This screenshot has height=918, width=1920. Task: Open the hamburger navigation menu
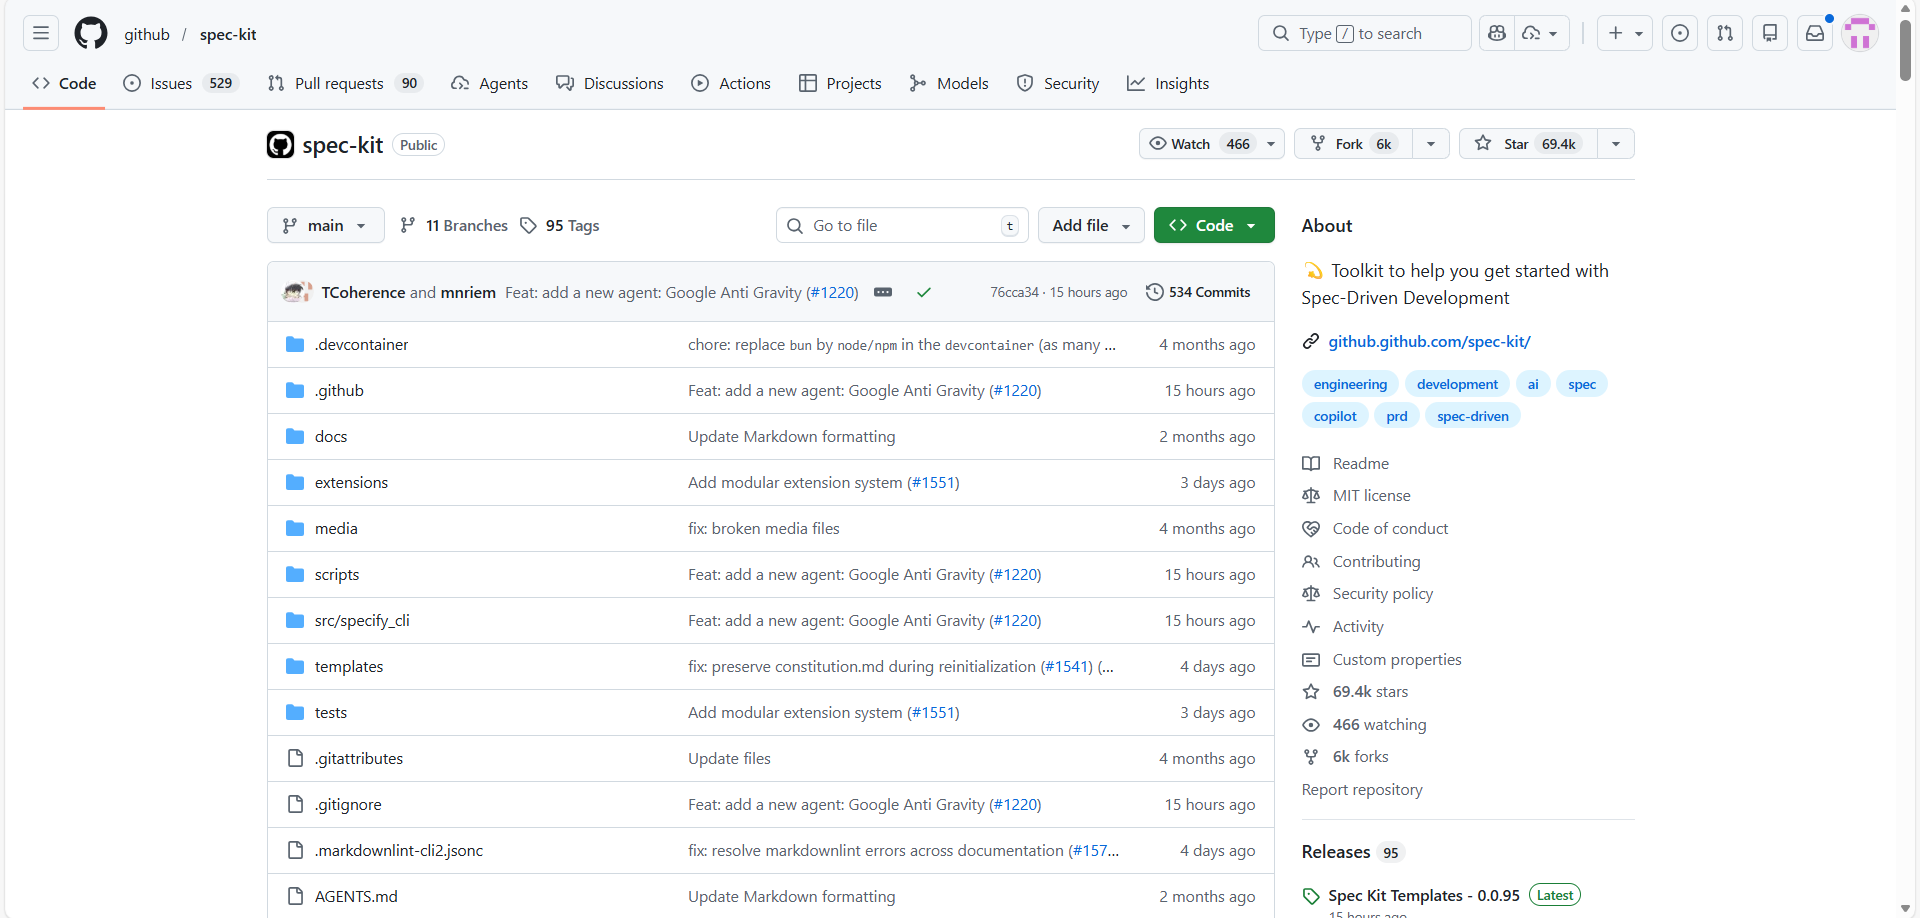[x=41, y=33]
